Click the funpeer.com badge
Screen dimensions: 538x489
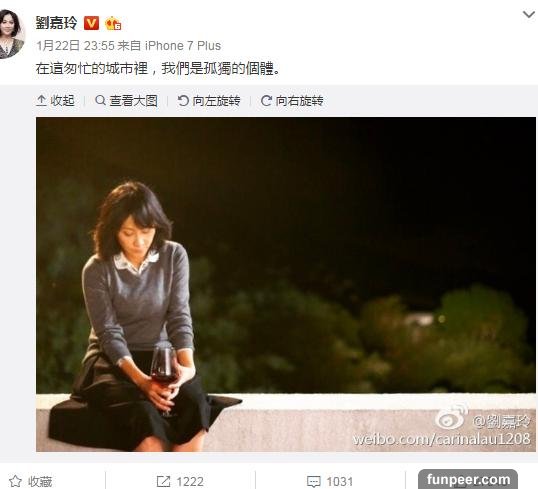click(x=468, y=479)
